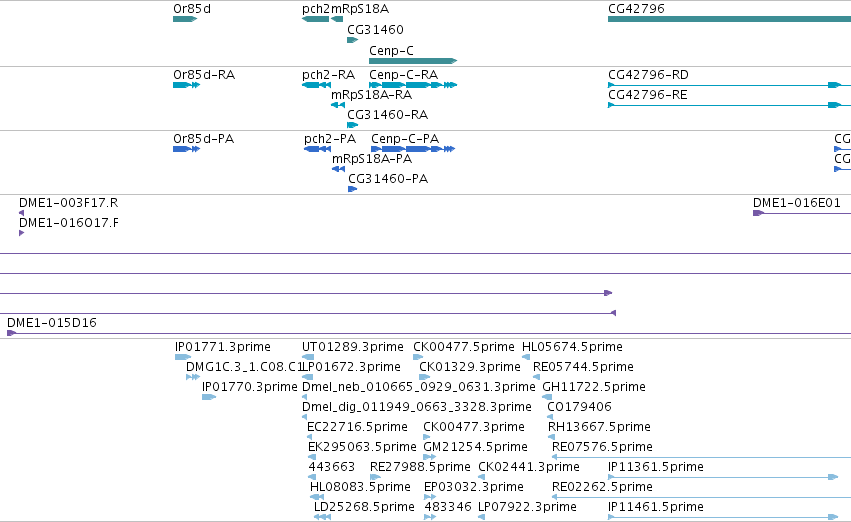Select the HL08083.5prime EST glyph
This screenshot has width=851, height=522.
(x=317, y=497)
